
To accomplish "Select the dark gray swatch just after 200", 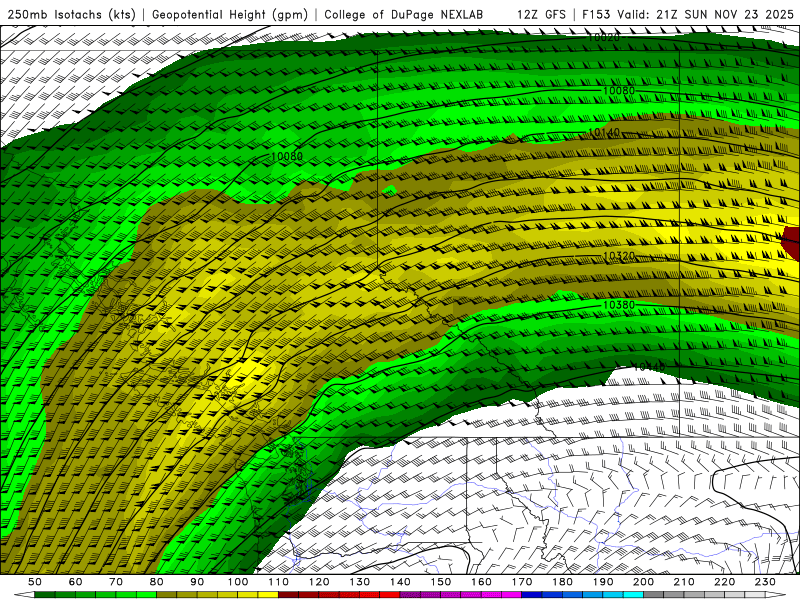I will [653, 595].
